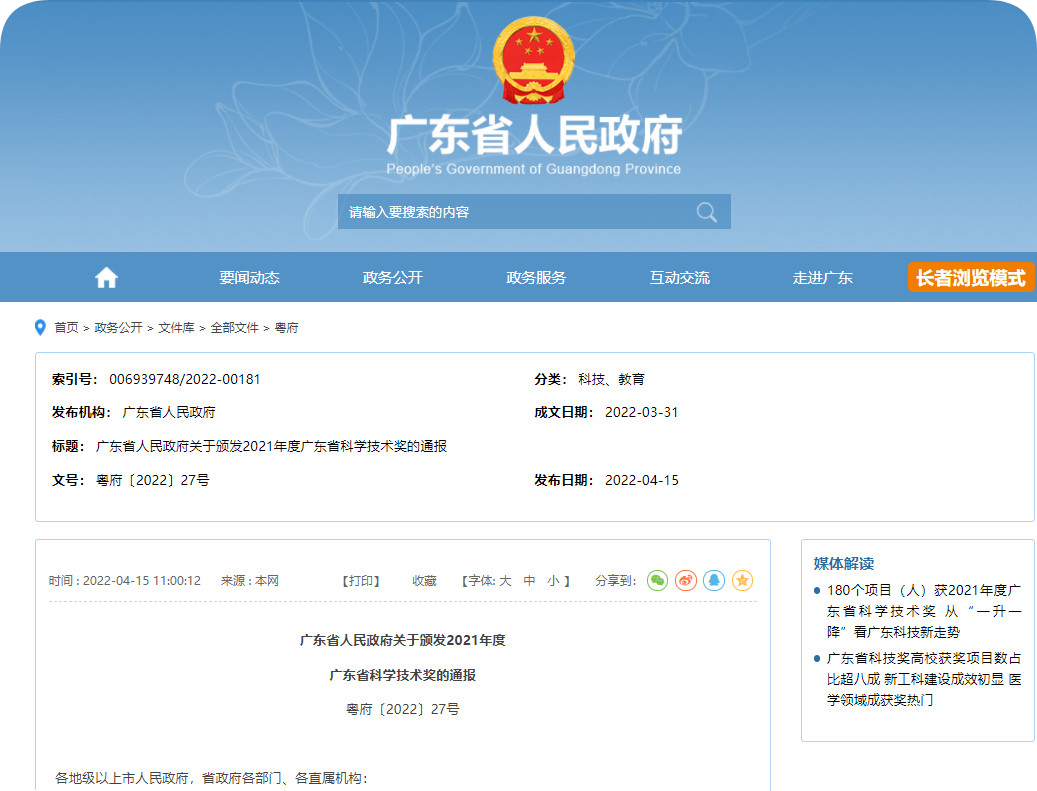Click the timestamp 2022-04-15 11:00:12
The image size is (1037, 791).
(142, 581)
